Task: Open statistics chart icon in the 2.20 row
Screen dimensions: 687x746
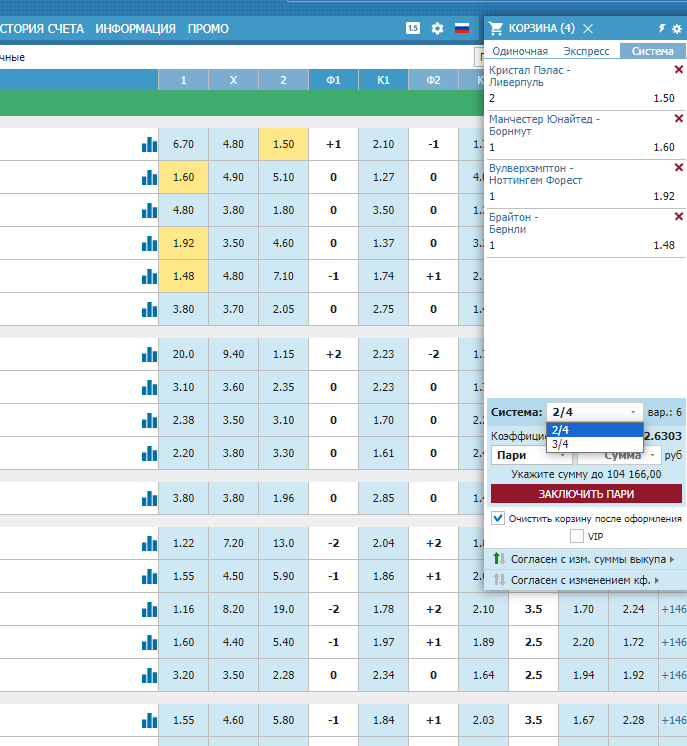Action: [149, 453]
